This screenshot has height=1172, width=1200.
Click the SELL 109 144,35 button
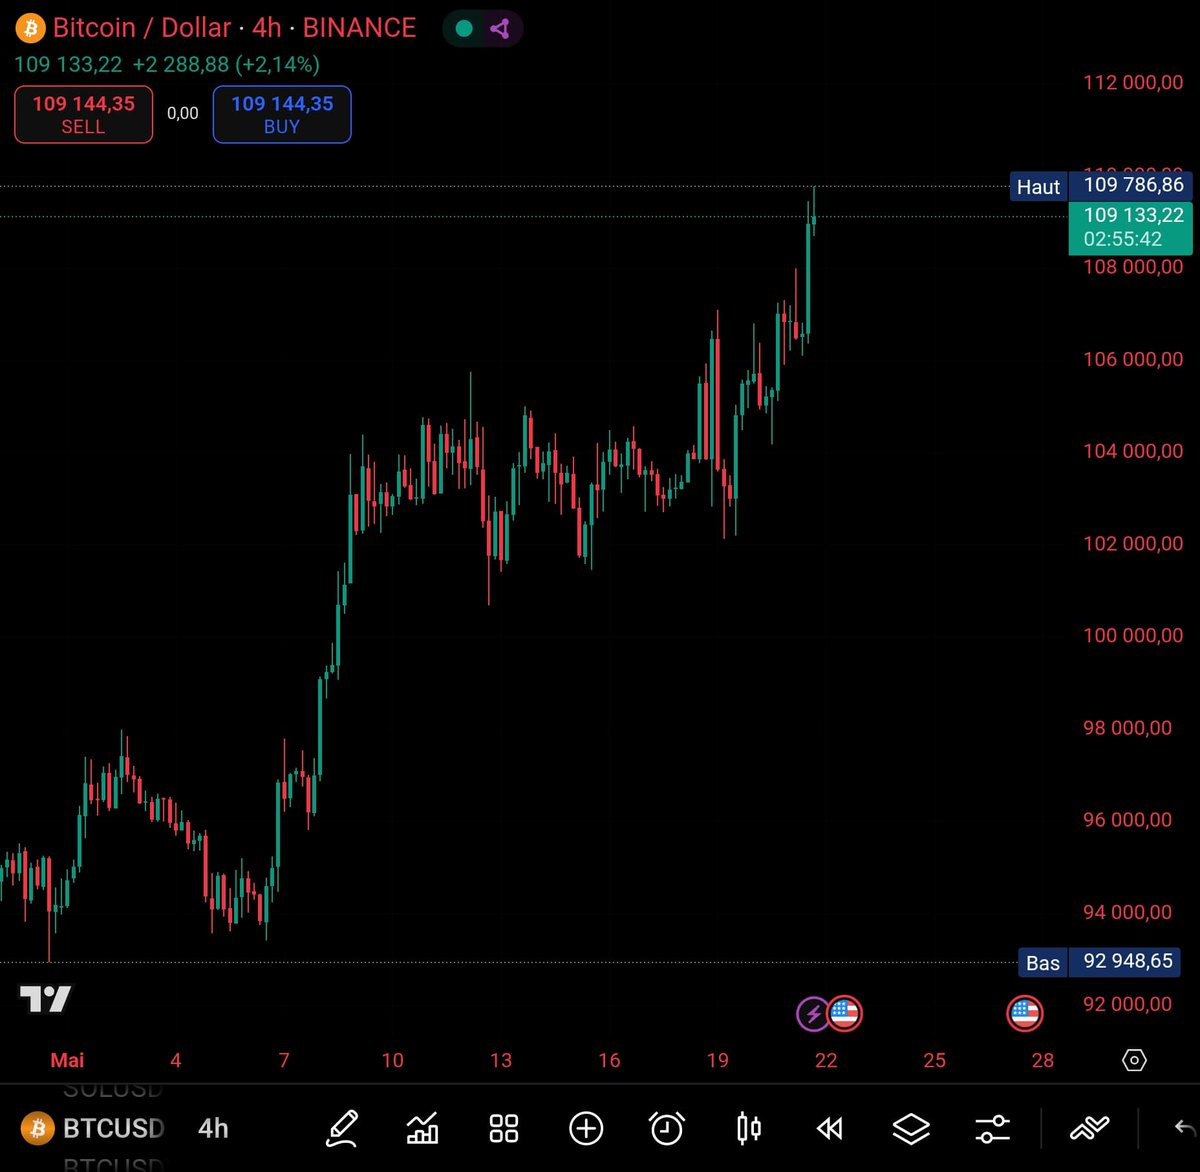(83, 114)
